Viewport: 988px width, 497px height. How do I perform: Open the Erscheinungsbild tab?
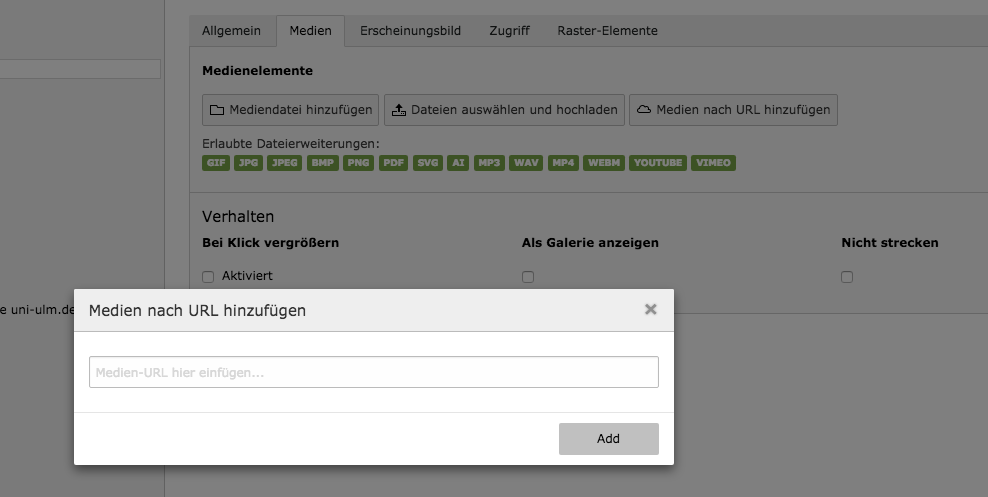click(x=410, y=31)
